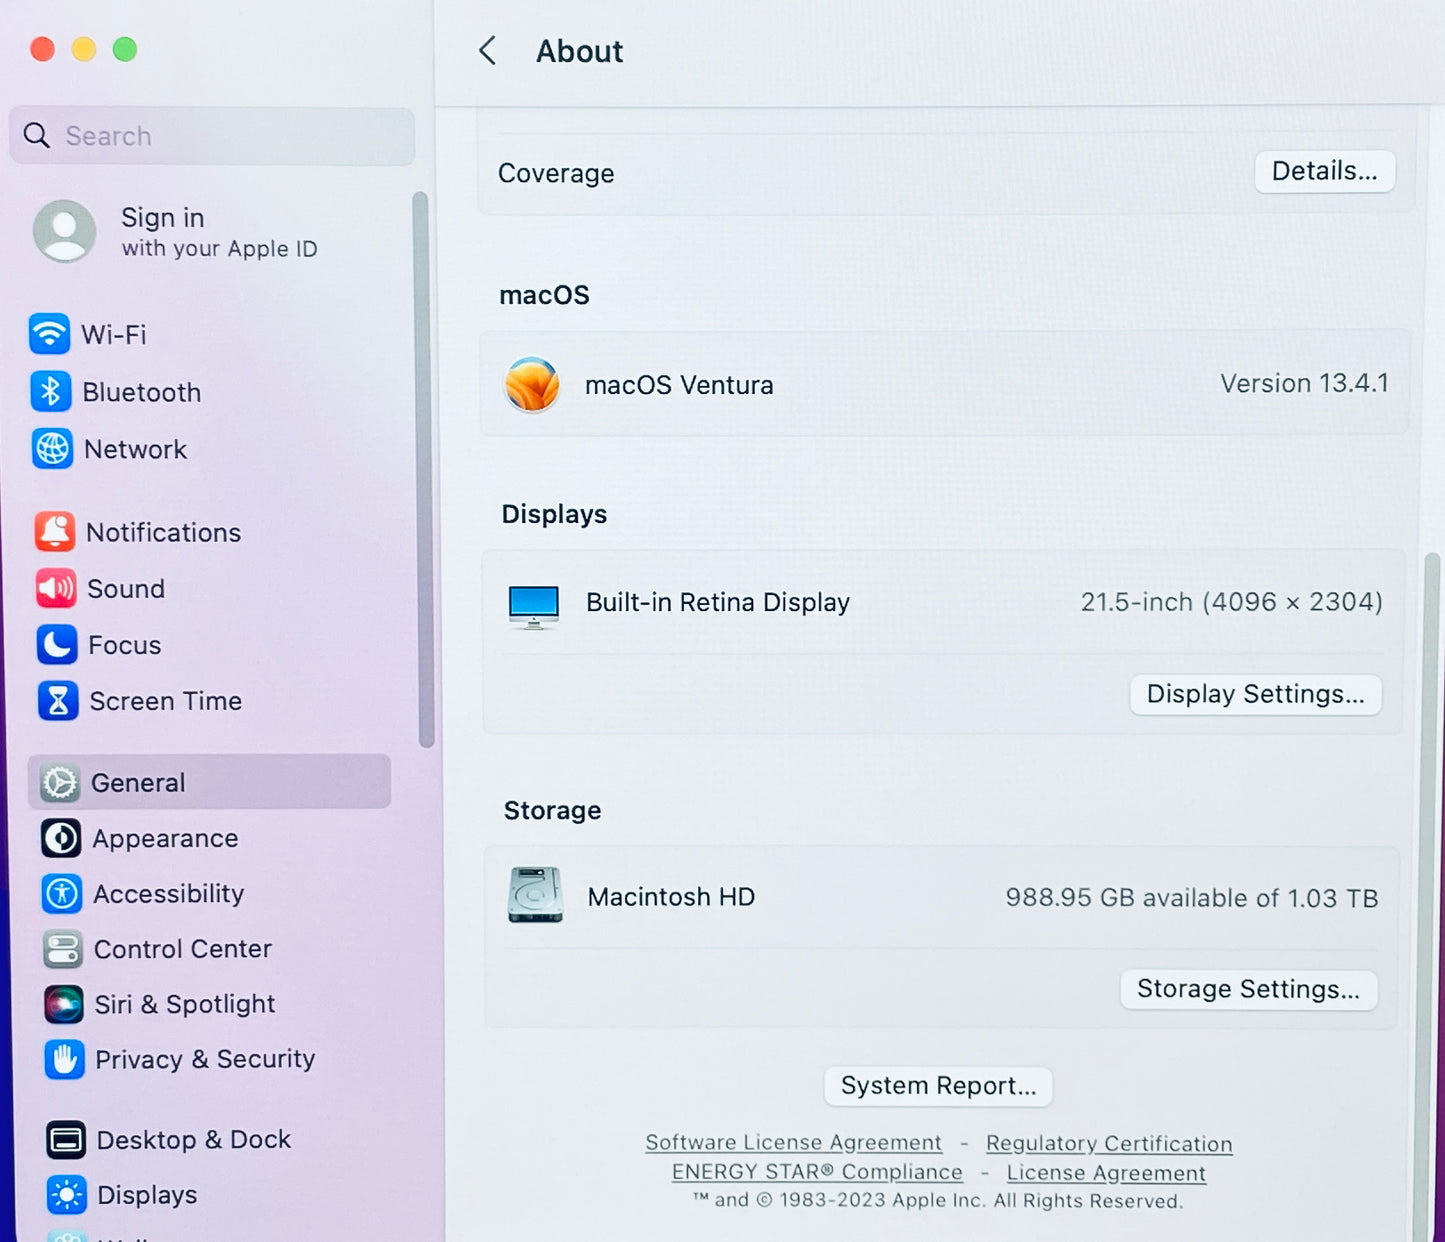Image resolution: width=1445 pixels, height=1242 pixels.
Task: Click the macOS Ventura name text
Action: point(679,385)
